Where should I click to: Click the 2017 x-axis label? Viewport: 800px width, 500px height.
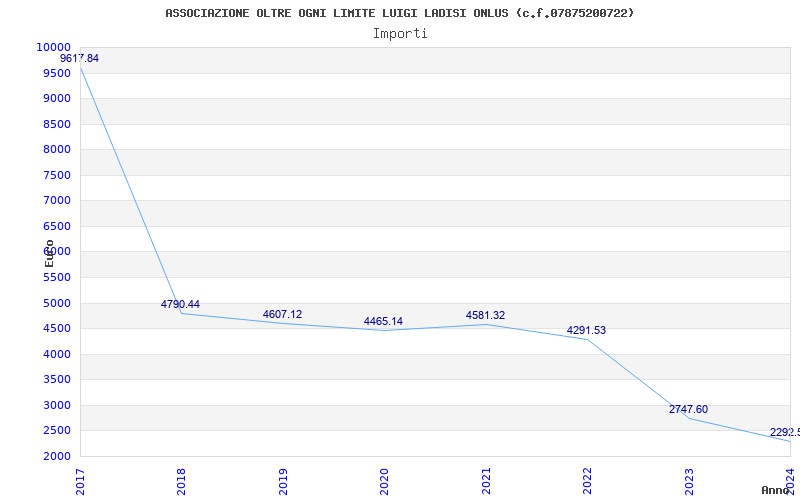[x=80, y=482]
